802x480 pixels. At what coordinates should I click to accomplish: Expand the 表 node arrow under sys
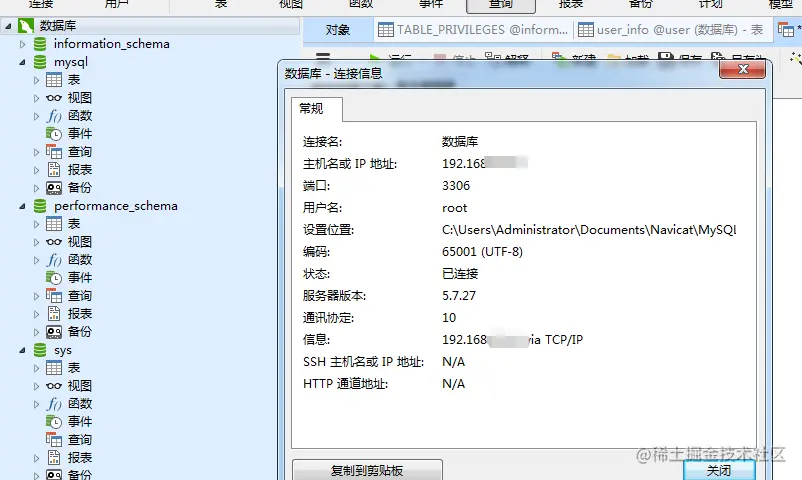[x=36, y=368]
